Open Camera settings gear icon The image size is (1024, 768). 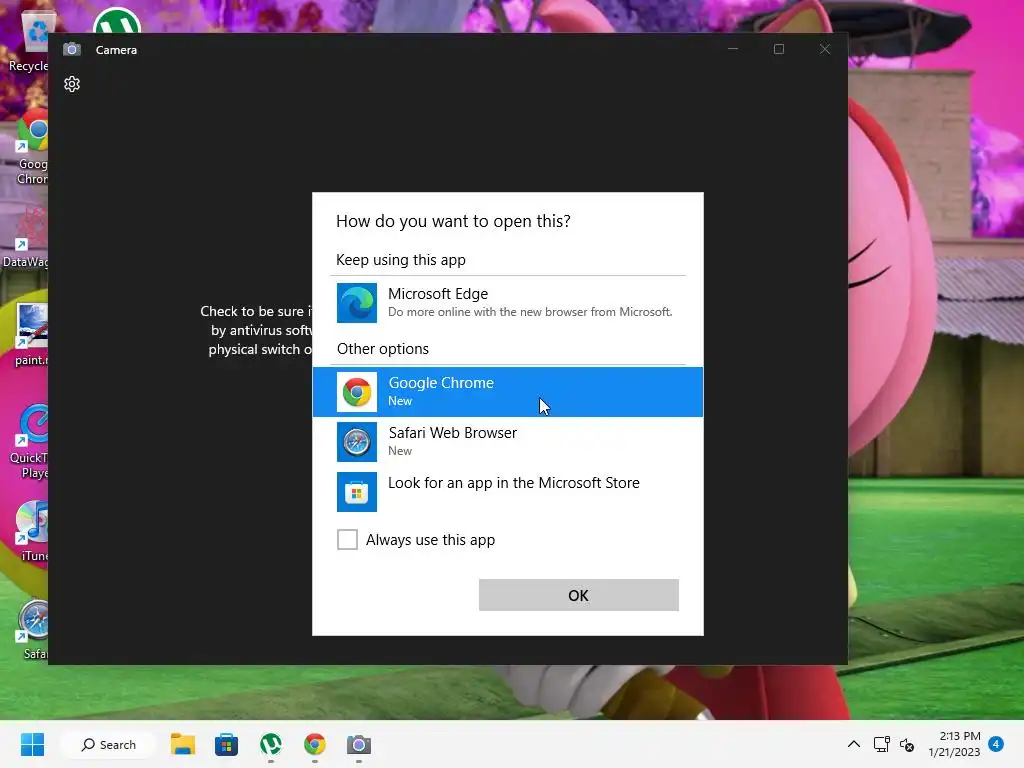pos(72,84)
